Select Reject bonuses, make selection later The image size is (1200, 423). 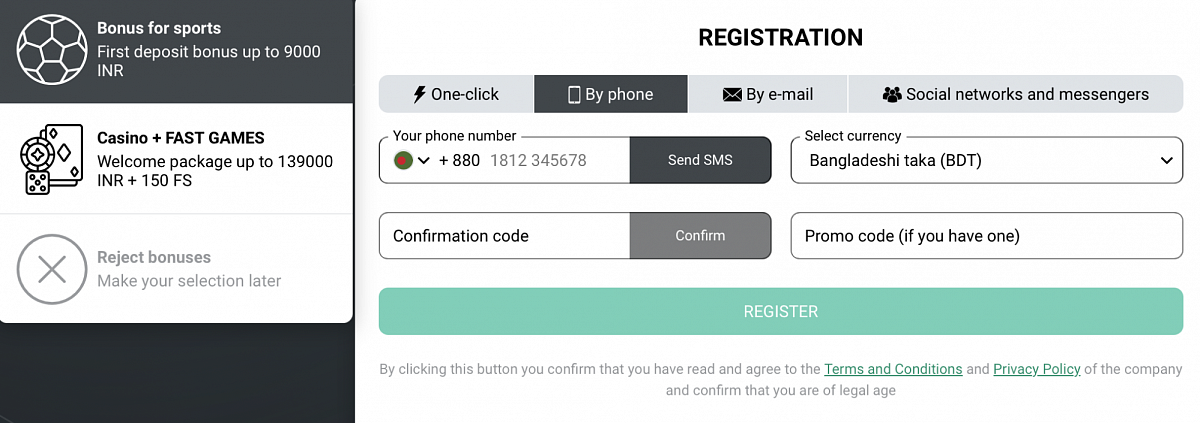point(188,269)
